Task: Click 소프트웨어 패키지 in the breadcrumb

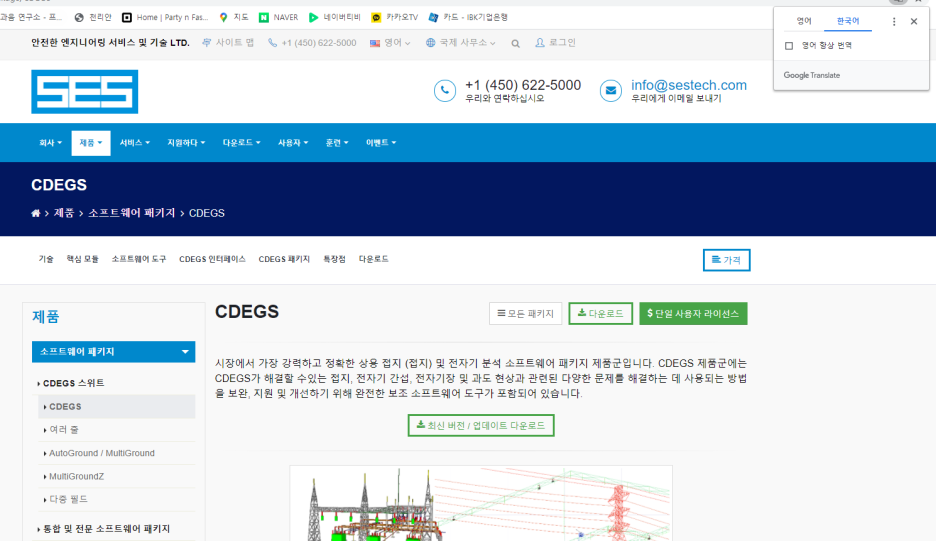Action: pyautogui.click(x=131, y=213)
